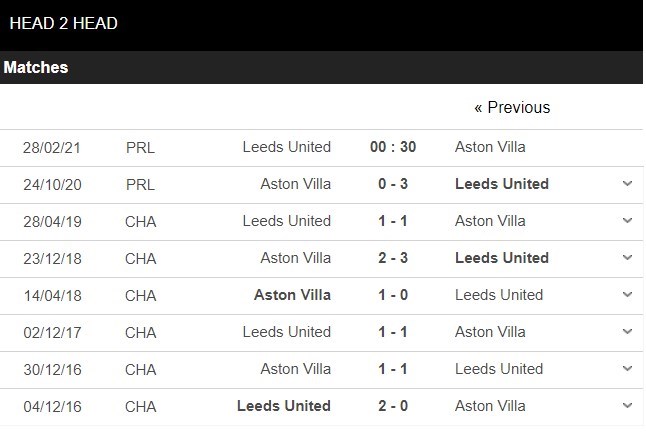
Task: Click the 2 - 3 score on 23/12/18
Action: (393, 258)
